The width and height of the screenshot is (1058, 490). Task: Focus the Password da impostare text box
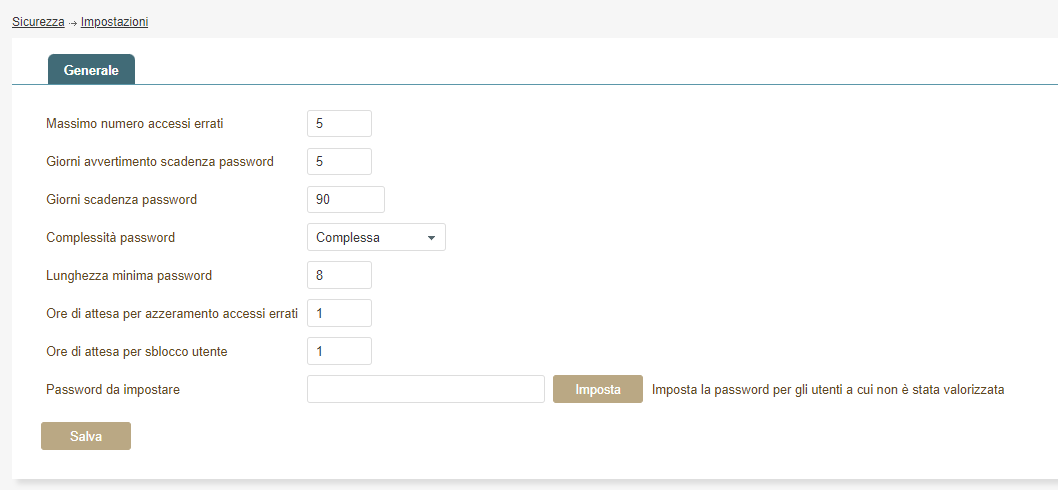(425, 389)
